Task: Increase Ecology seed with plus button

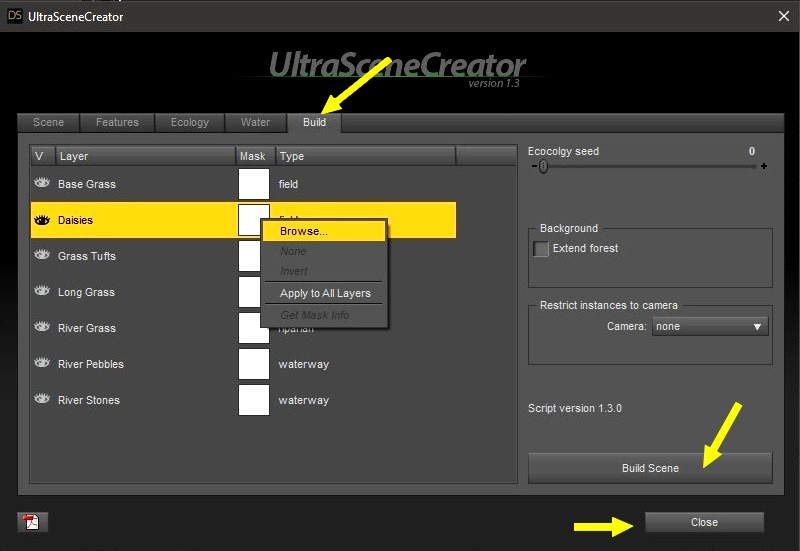Action: pyautogui.click(x=764, y=166)
